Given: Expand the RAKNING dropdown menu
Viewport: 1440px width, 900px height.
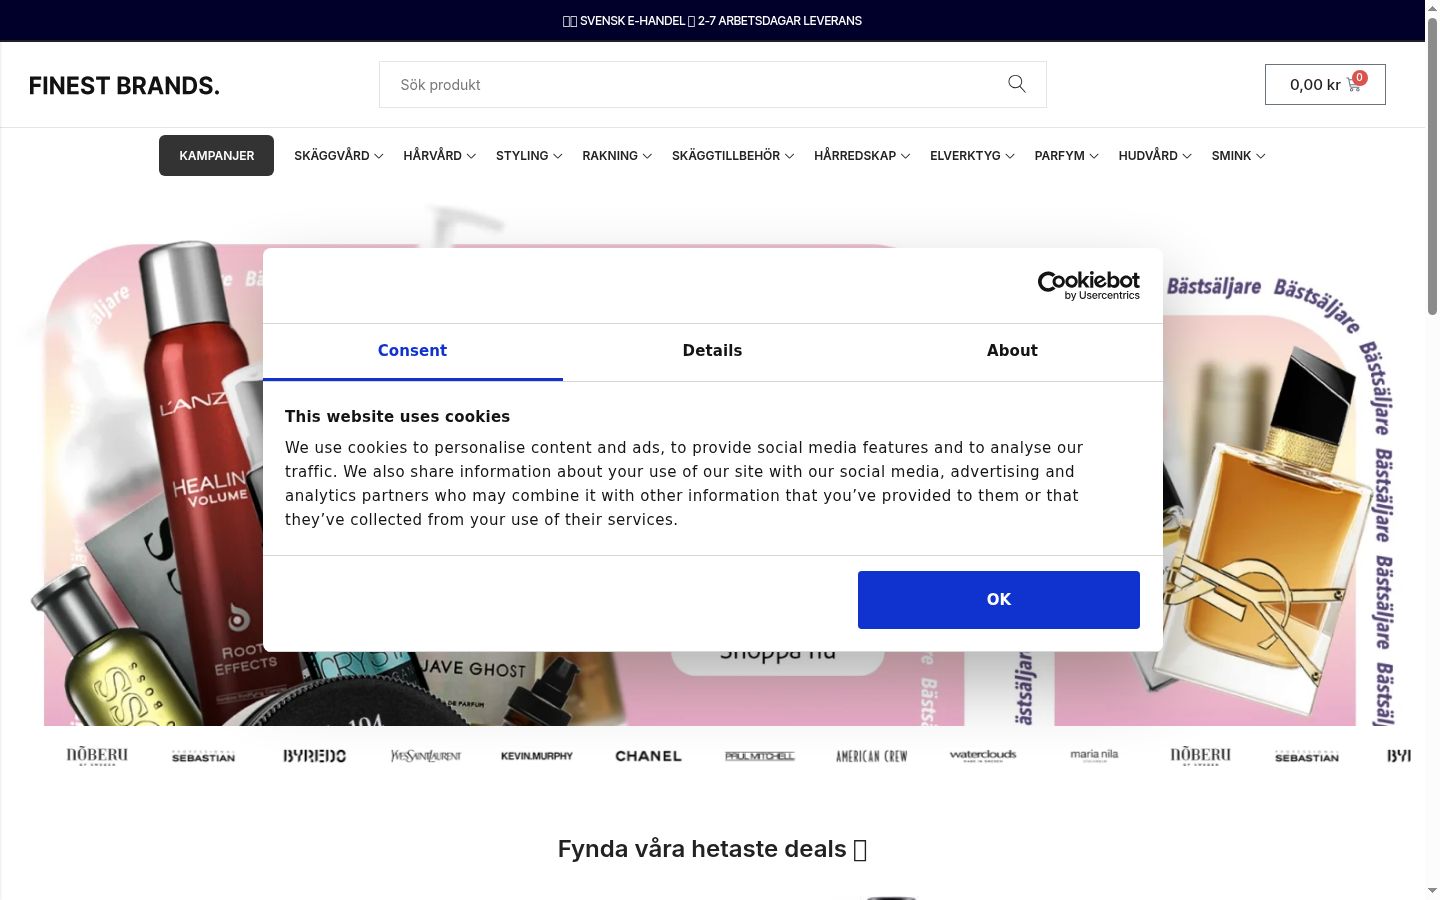Looking at the screenshot, I should (x=617, y=155).
